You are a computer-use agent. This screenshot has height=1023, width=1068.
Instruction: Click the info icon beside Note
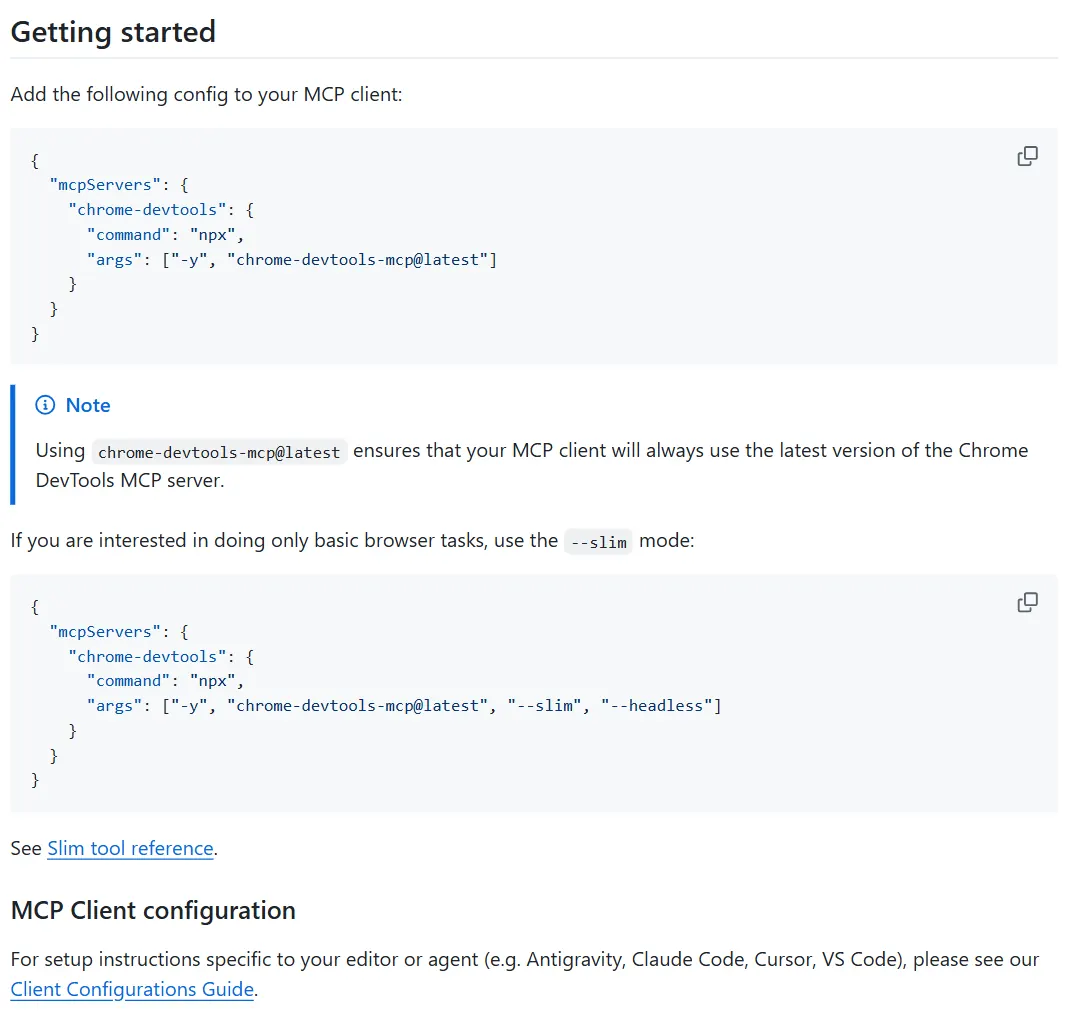(45, 405)
